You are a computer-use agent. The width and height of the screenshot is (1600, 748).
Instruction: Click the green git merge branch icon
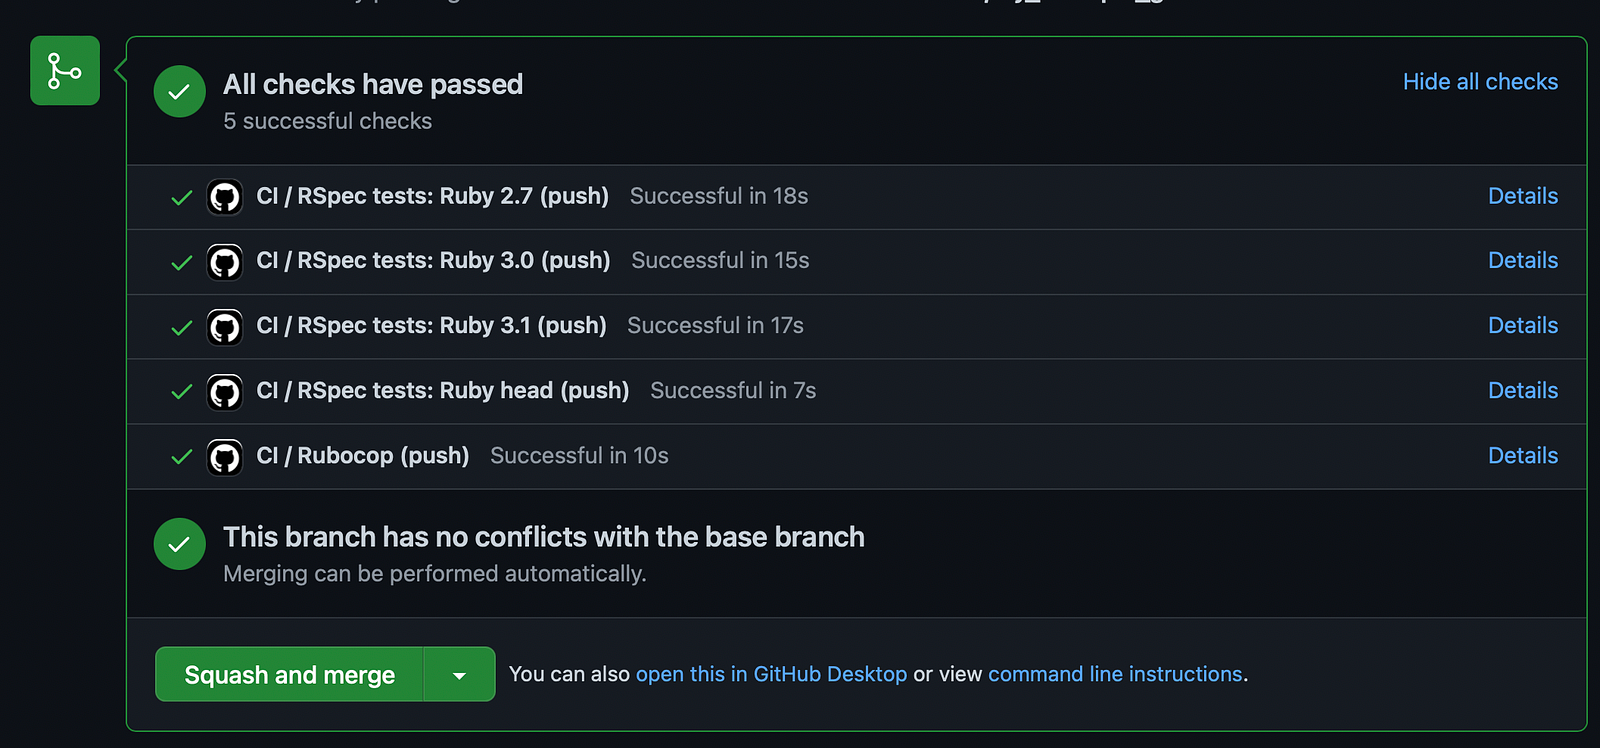click(65, 71)
